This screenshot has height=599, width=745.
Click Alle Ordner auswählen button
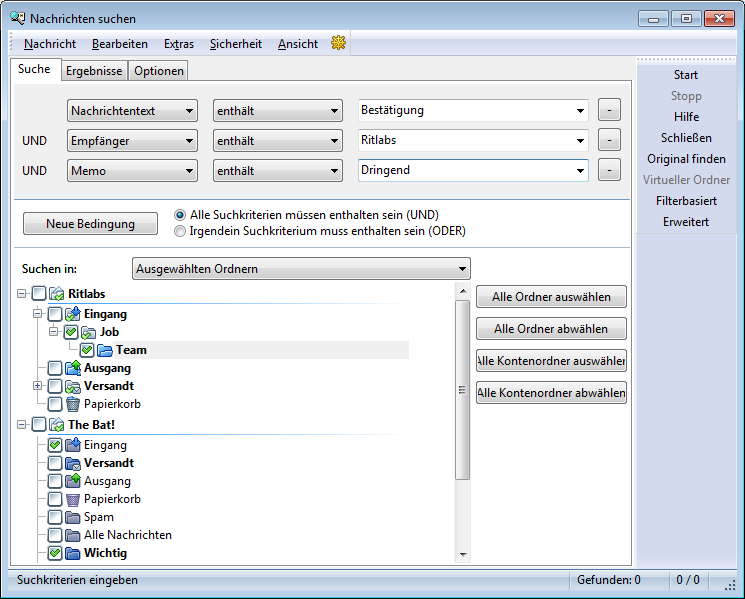click(x=551, y=297)
